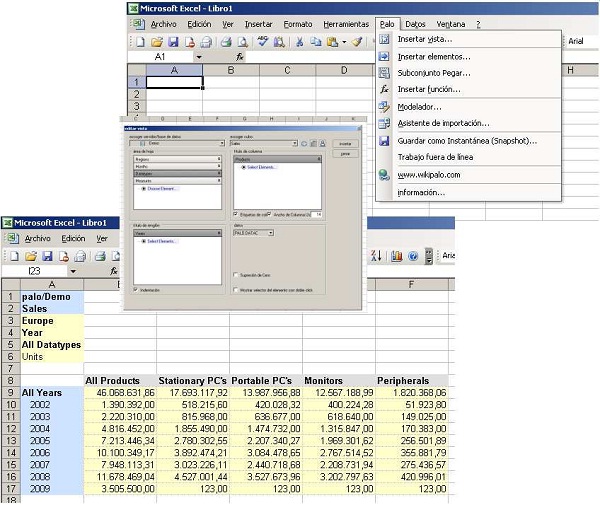Click Choose Element link in page area
Screen dimensions: 600x505
(161, 189)
